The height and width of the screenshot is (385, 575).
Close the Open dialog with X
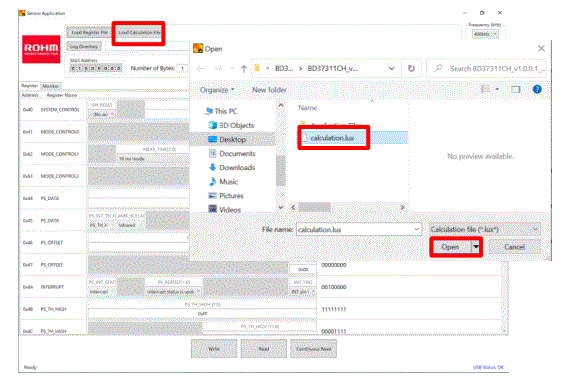pos(541,48)
